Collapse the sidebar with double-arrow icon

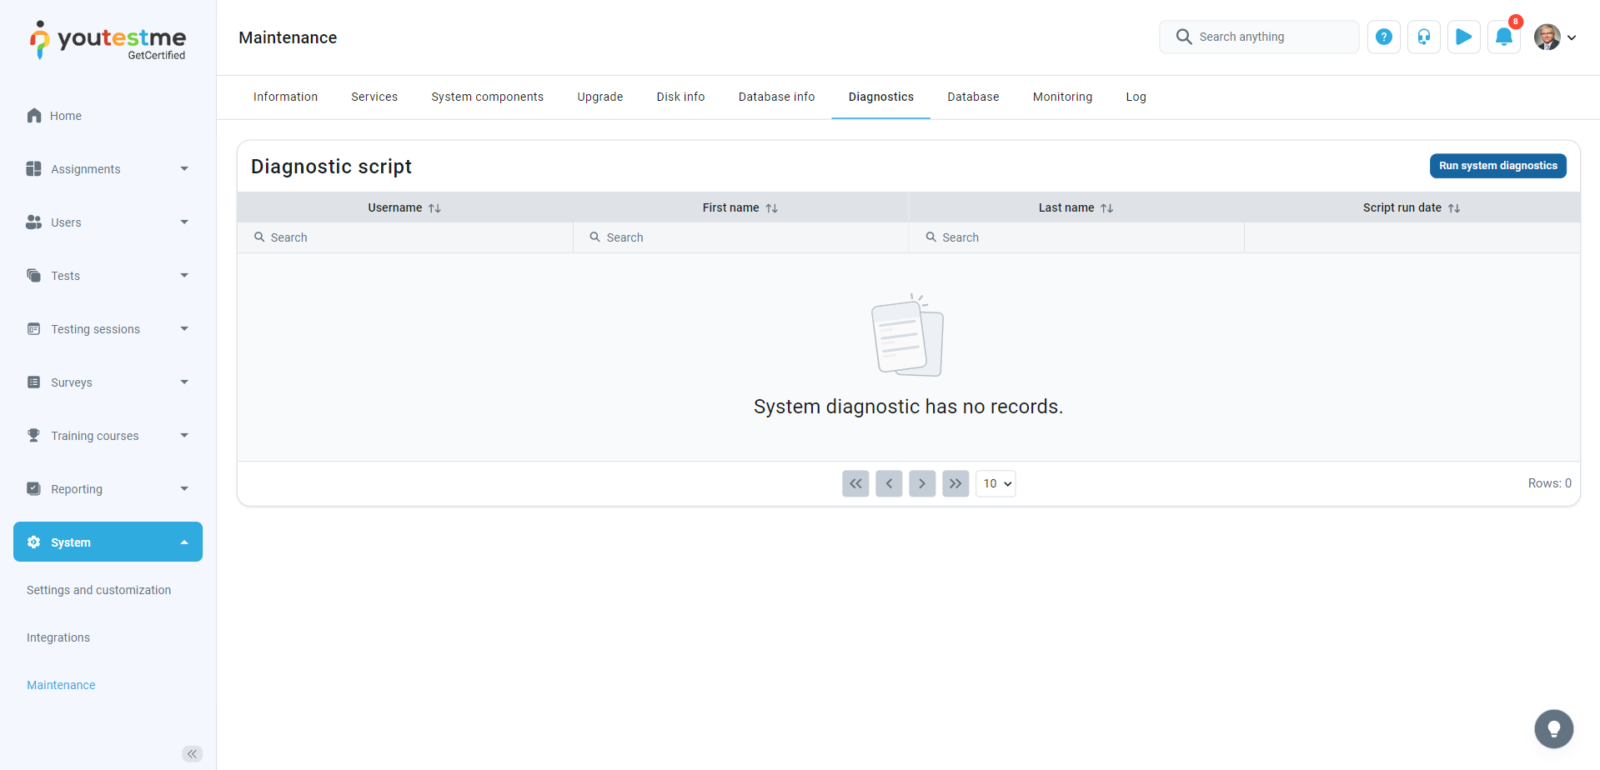click(192, 754)
